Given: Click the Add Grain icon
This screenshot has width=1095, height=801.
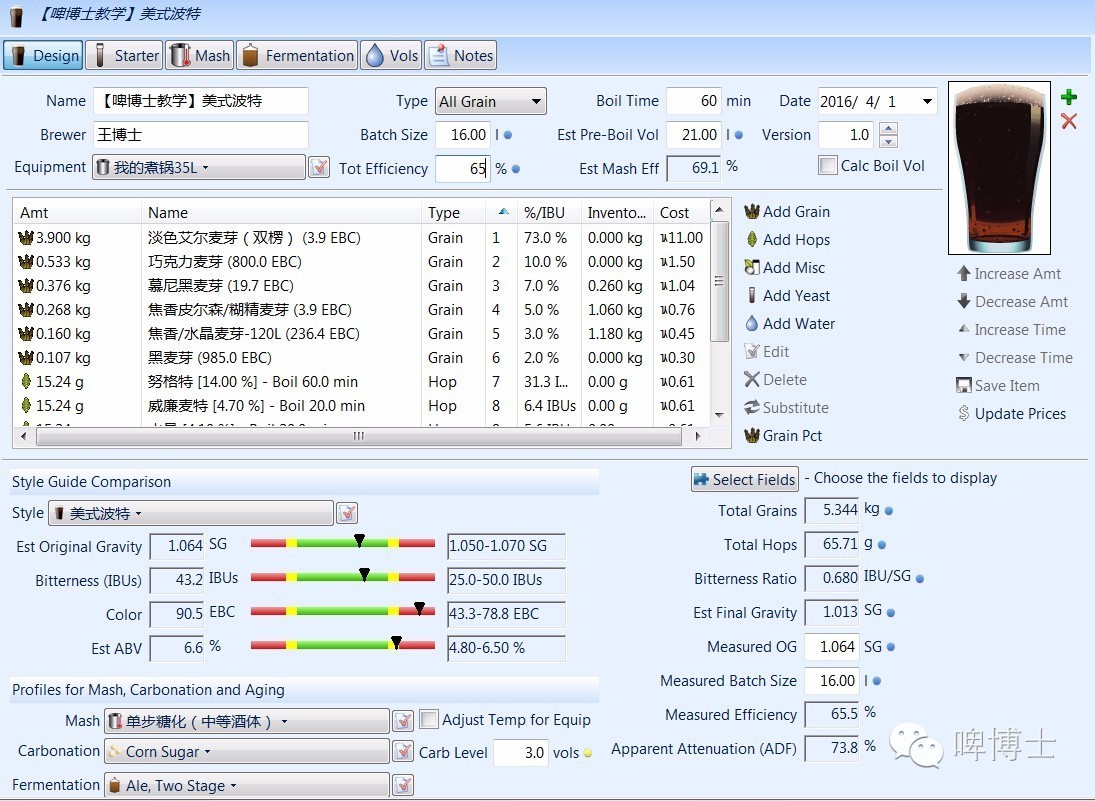Looking at the screenshot, I should pos(752,212).
